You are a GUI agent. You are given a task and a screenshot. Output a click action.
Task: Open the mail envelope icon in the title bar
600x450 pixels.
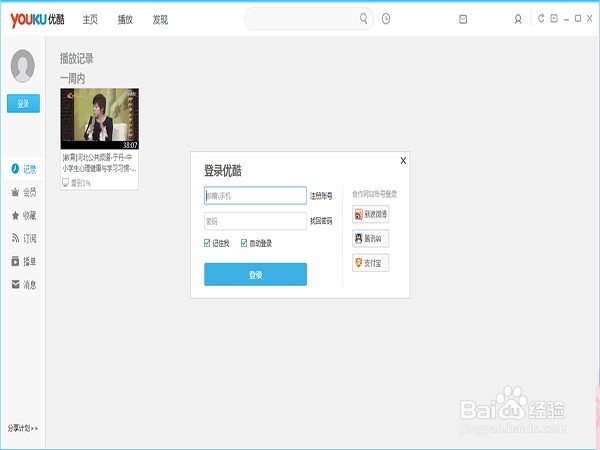[463, 19]
